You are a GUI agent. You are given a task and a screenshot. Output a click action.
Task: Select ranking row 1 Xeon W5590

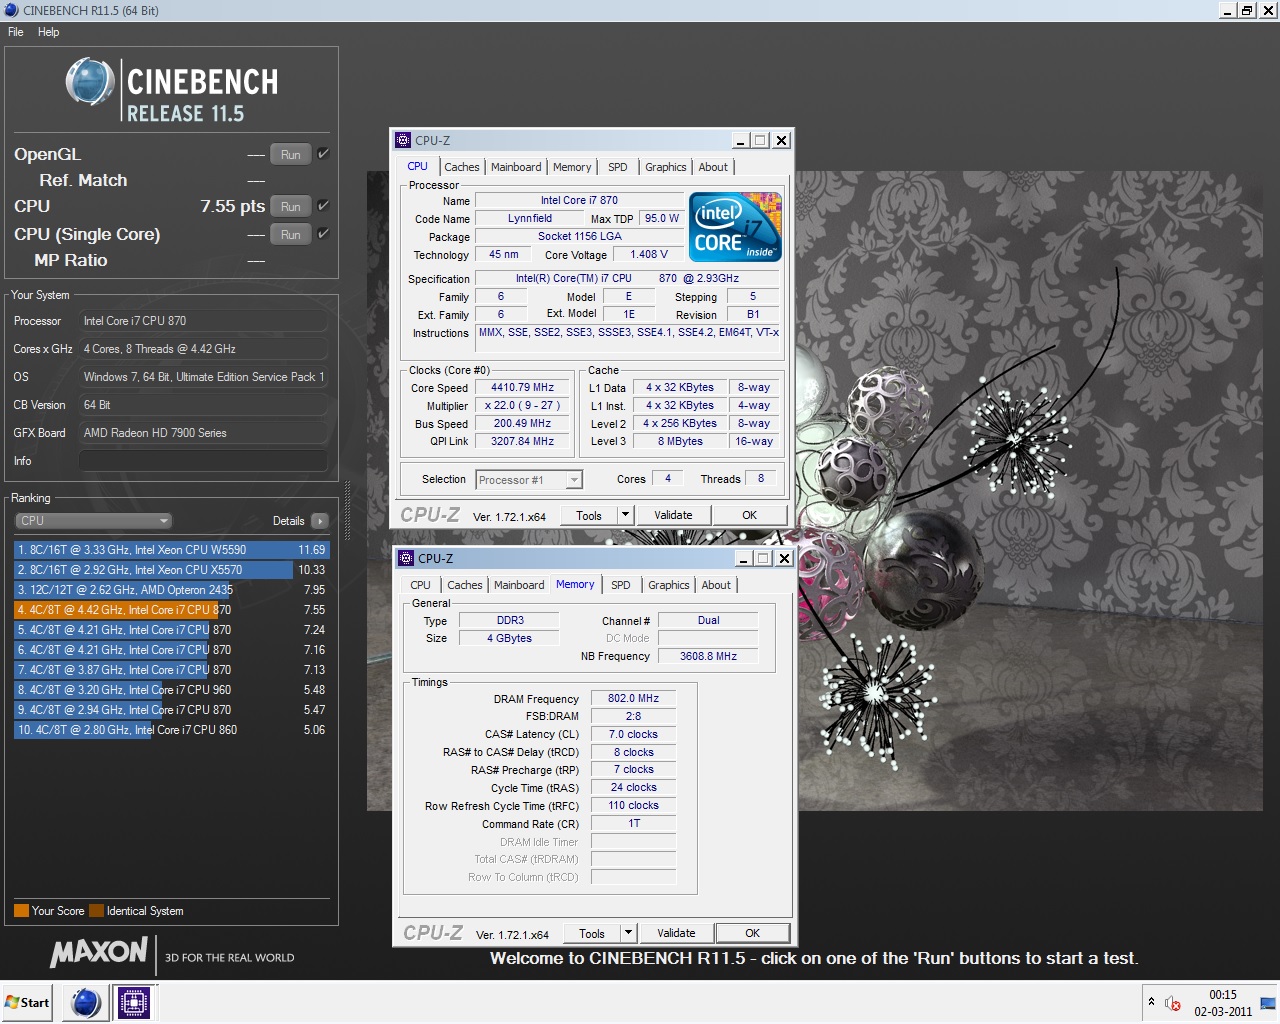click(171, 550)
